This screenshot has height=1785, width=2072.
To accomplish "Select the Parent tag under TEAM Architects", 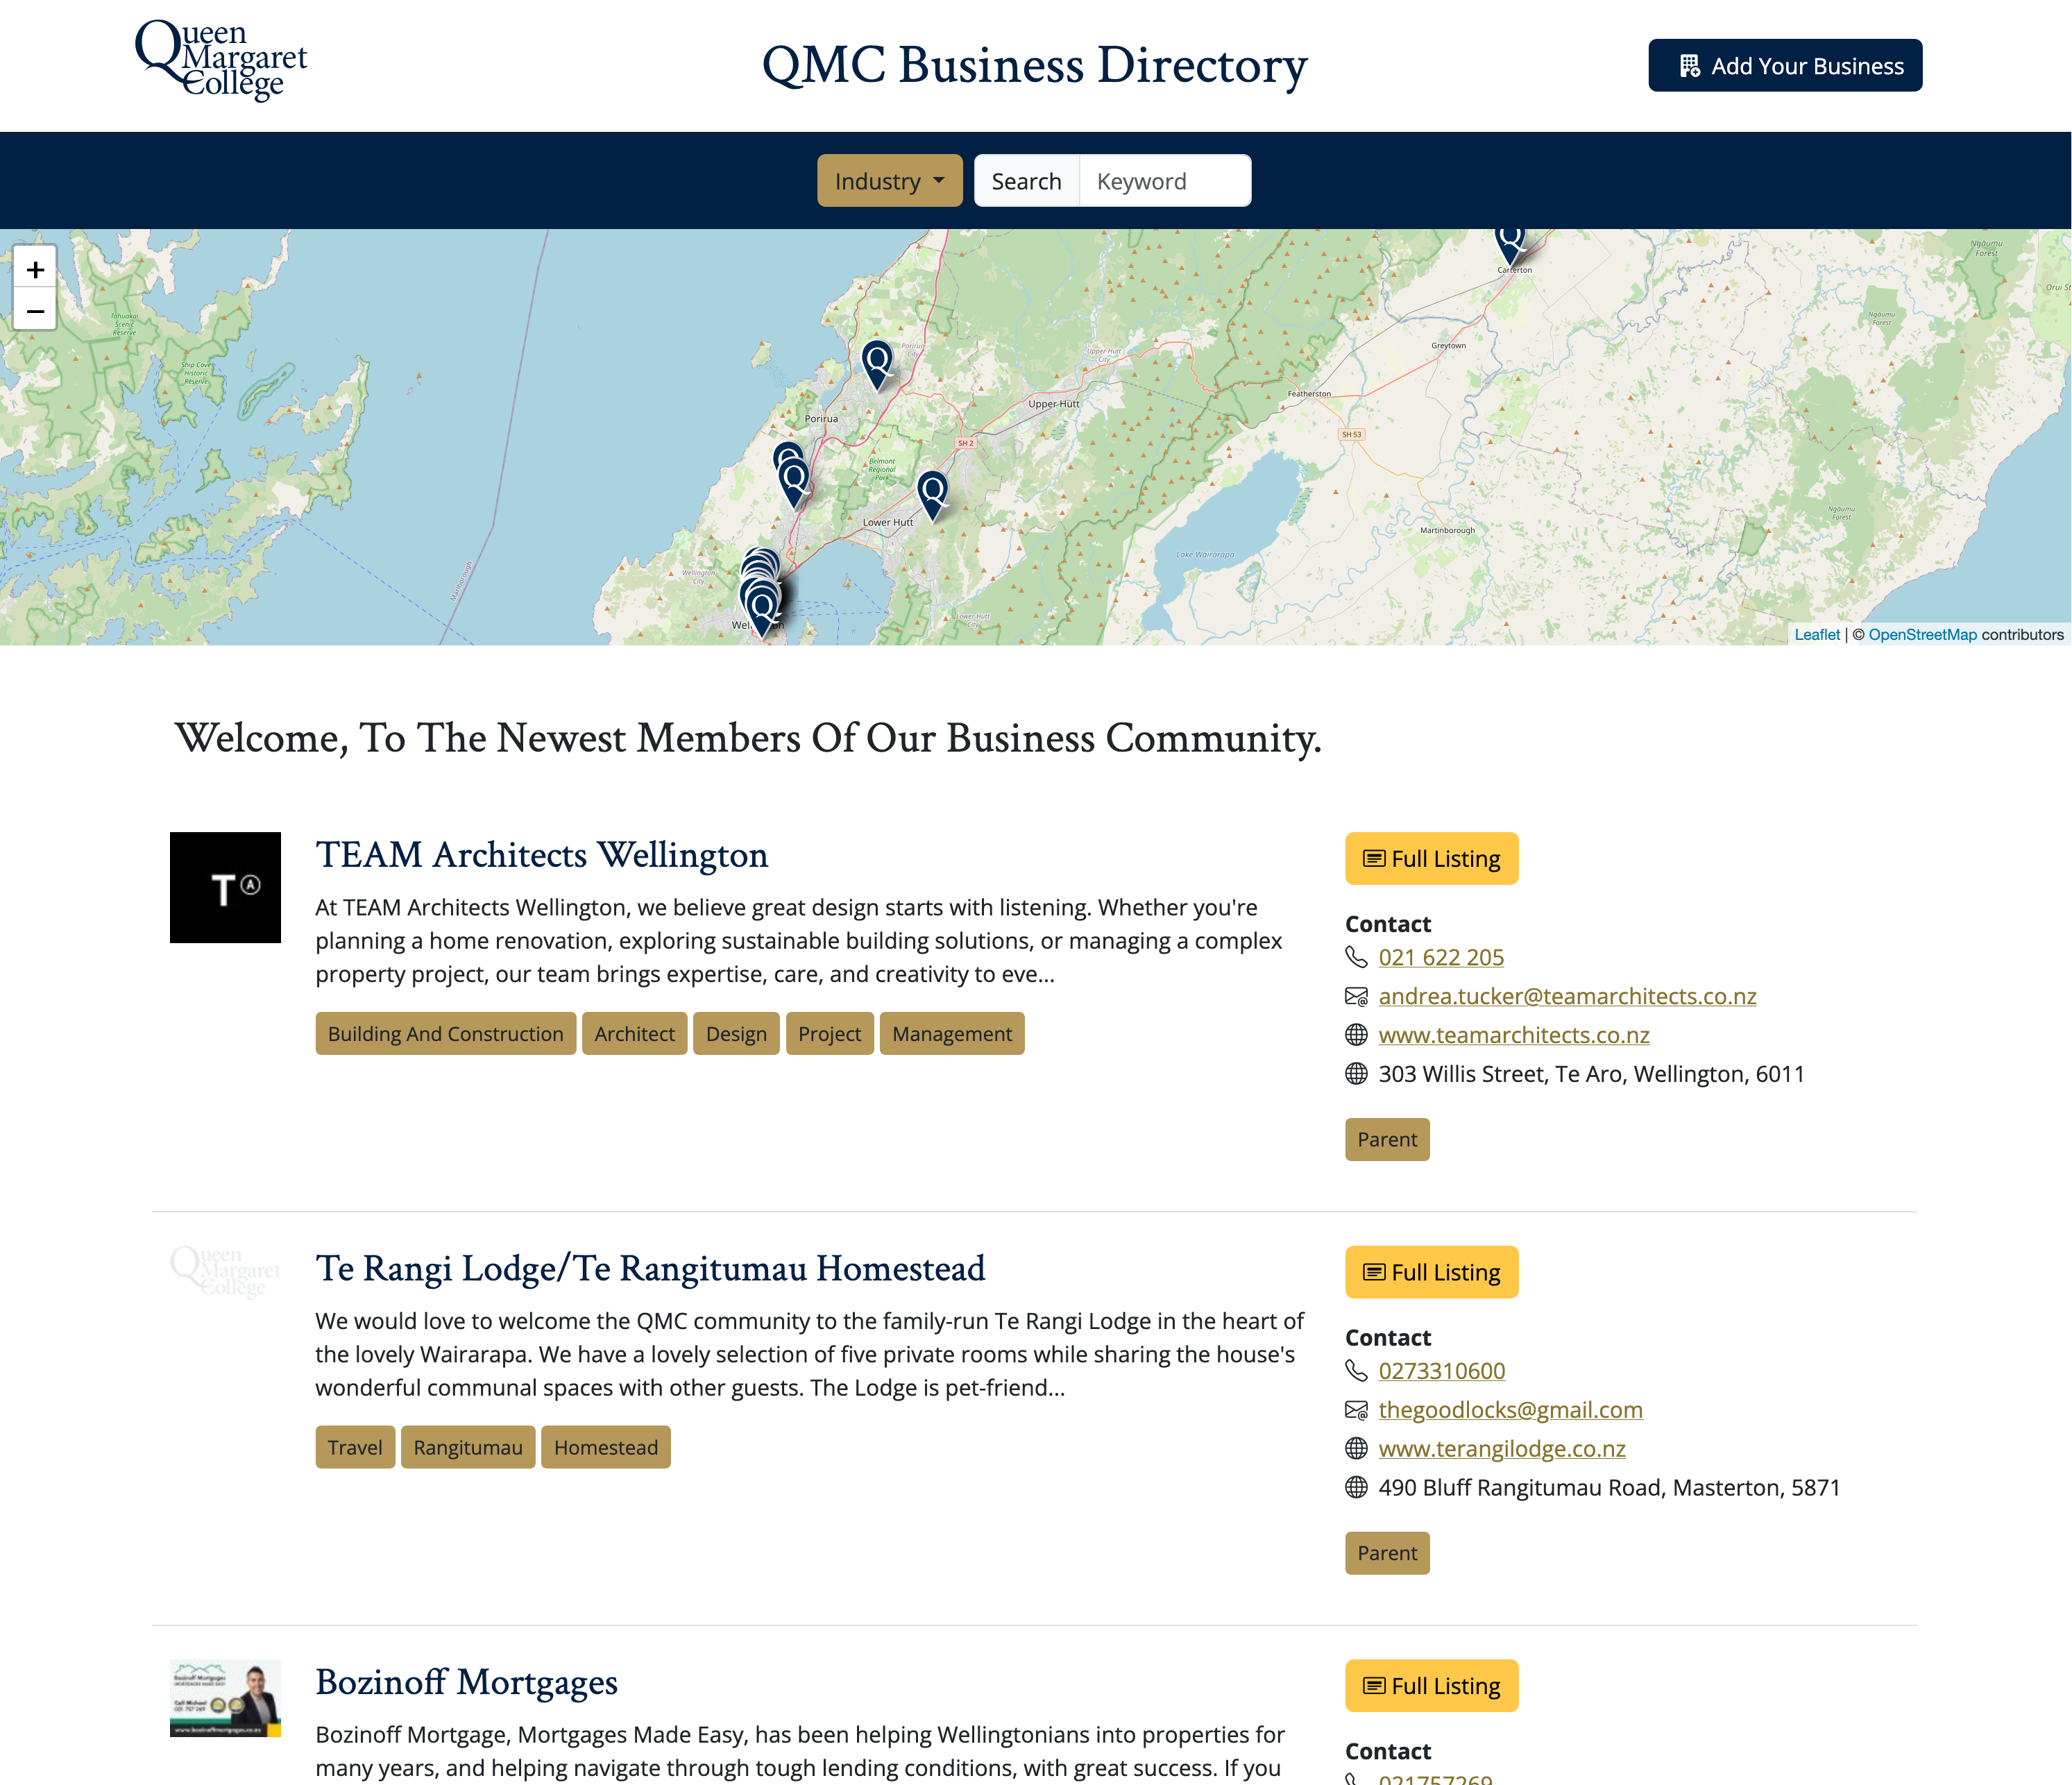I will pyautogui.click(x=1387, y=1139).
